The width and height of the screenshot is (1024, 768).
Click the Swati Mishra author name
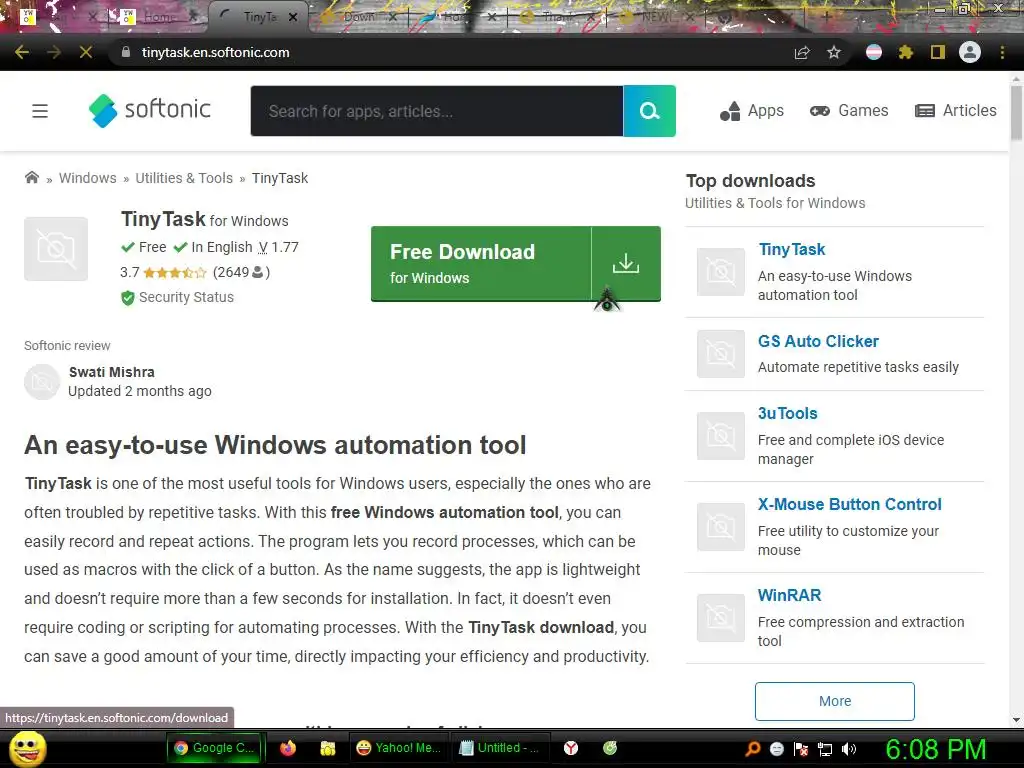(x=112, y=372)
